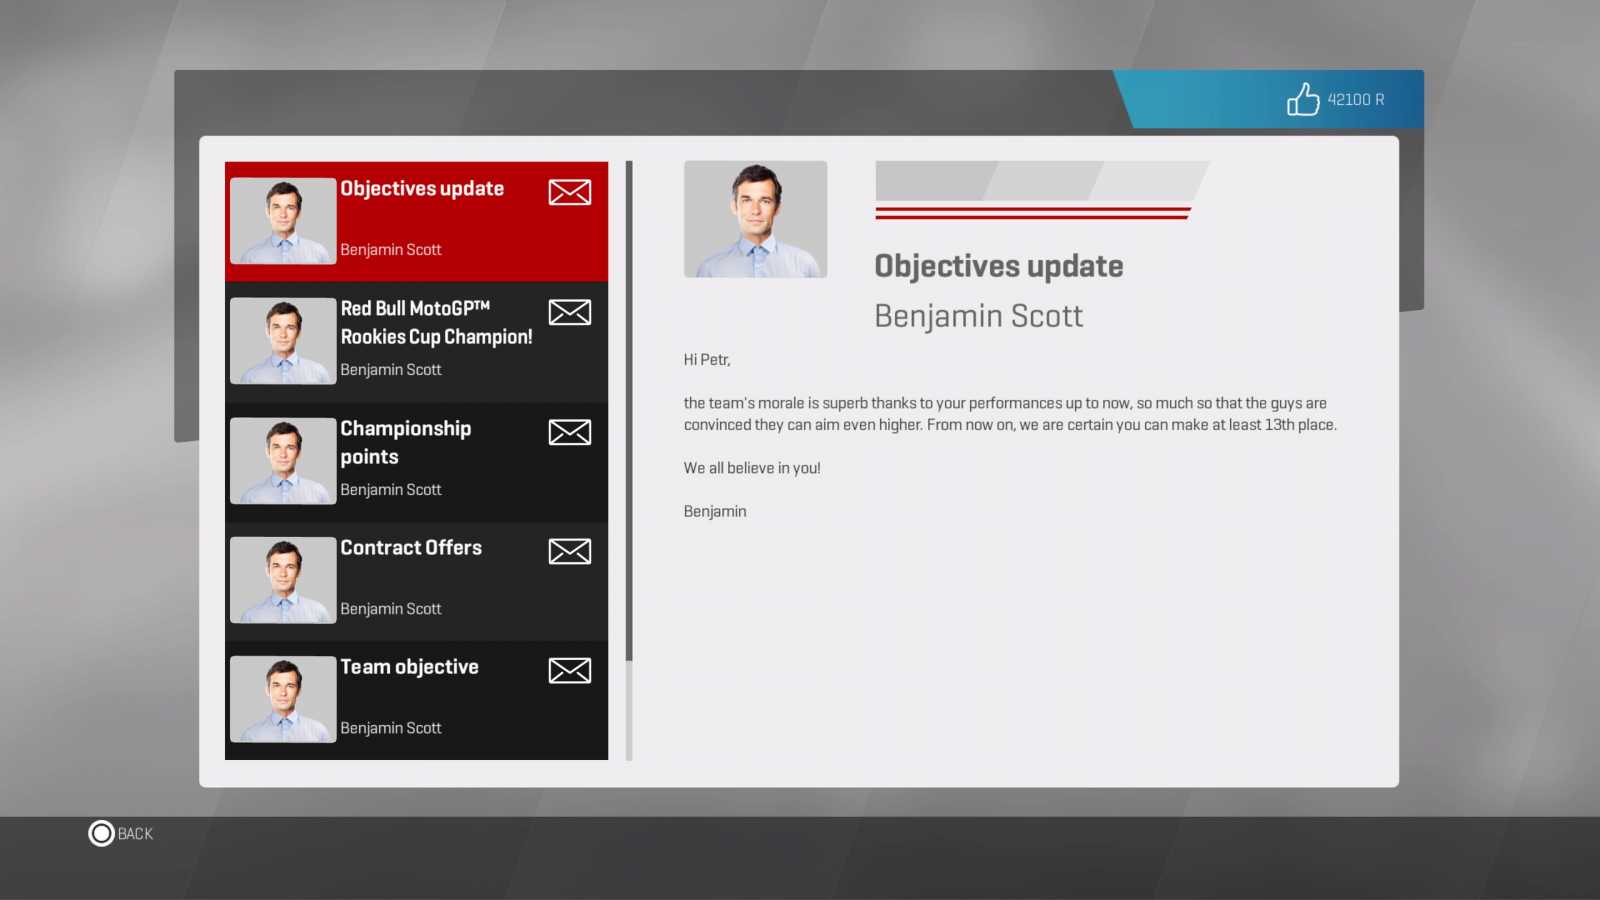Viewport: 1600px width, 900px height.
Task: Click the thumbs-up reputation icon
Action: pyautogui.click(x=1302, y=99)
